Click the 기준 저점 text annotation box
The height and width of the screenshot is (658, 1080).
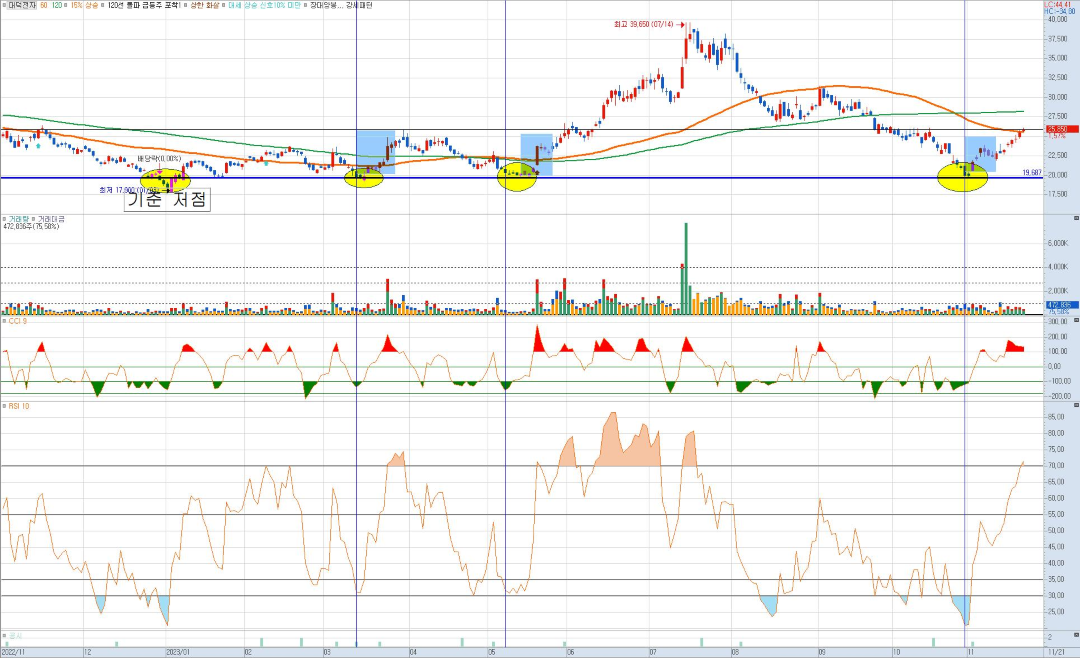tap(167, 200)
